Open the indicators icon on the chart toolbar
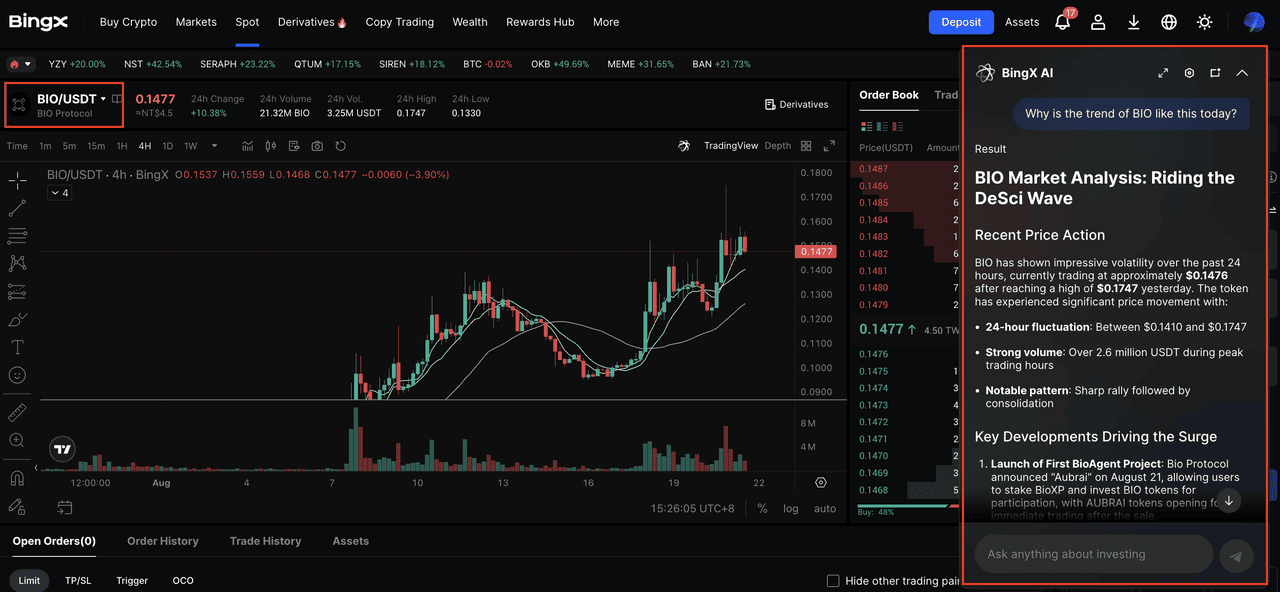This screenshot has height=592, width=1280. [x=247, y=145]
